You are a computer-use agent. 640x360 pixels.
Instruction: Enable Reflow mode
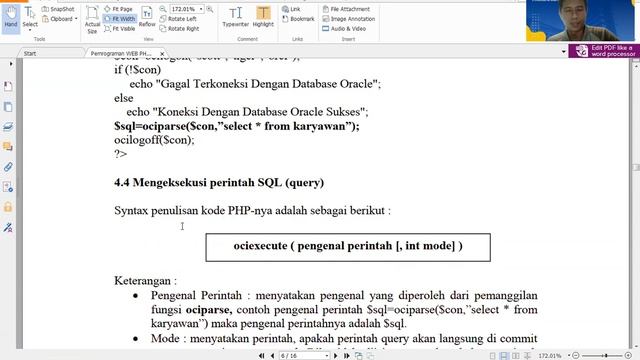coord(147,17)
